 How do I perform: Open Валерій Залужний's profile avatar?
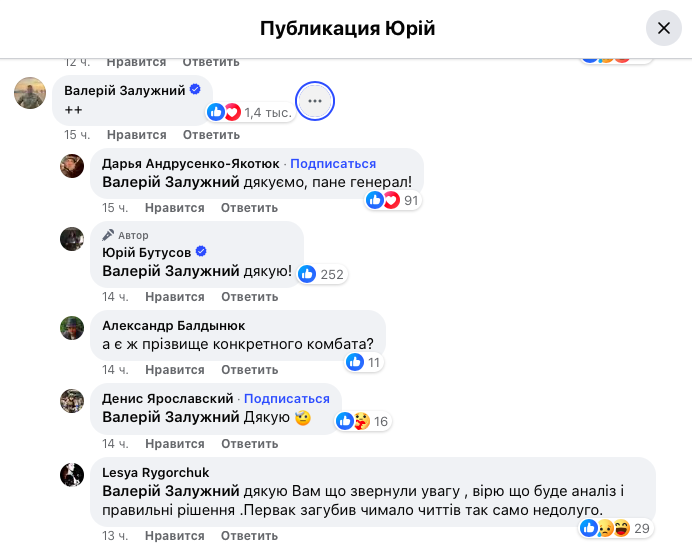pos(30,93)
